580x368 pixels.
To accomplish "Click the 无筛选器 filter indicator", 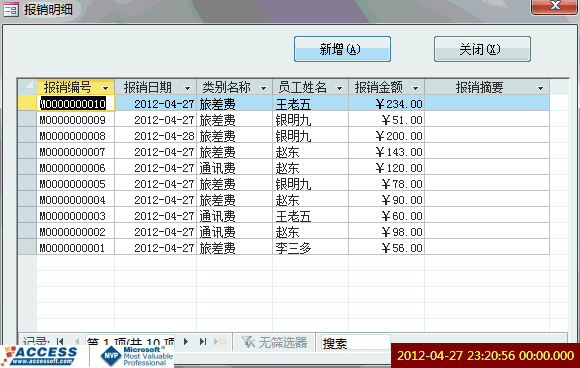I will (x=274, y=342).
